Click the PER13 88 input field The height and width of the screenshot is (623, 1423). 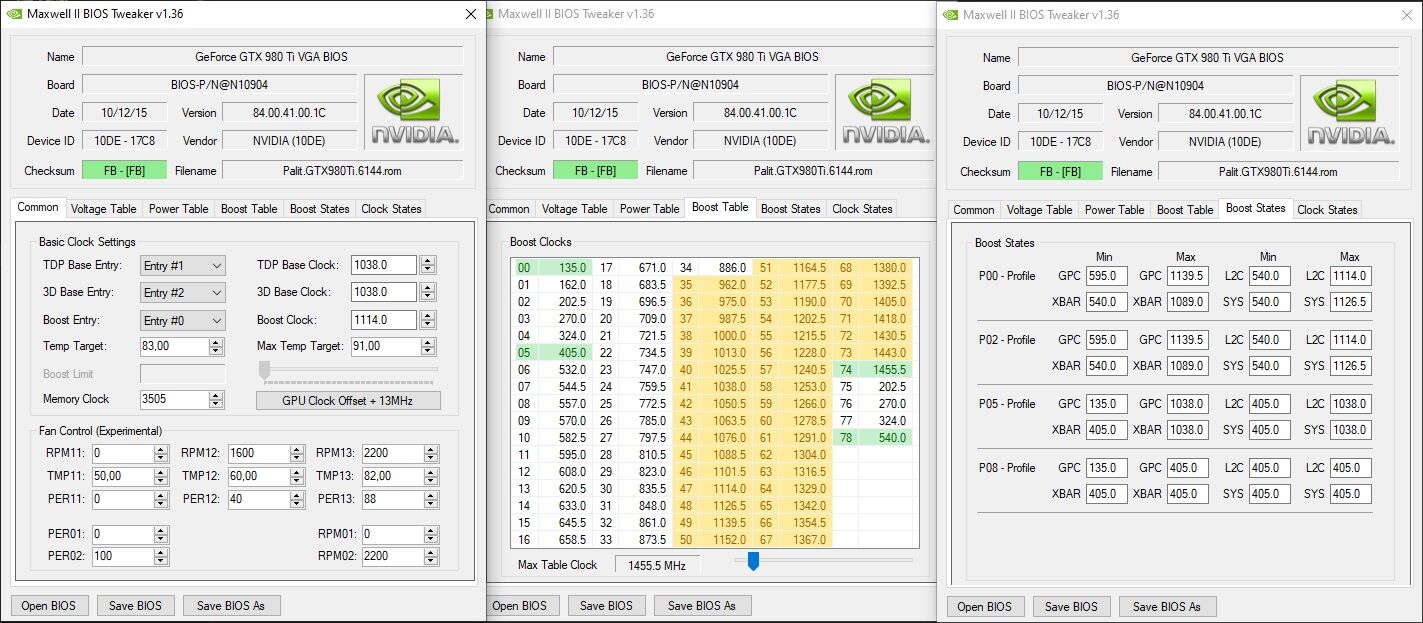(392, 499)
